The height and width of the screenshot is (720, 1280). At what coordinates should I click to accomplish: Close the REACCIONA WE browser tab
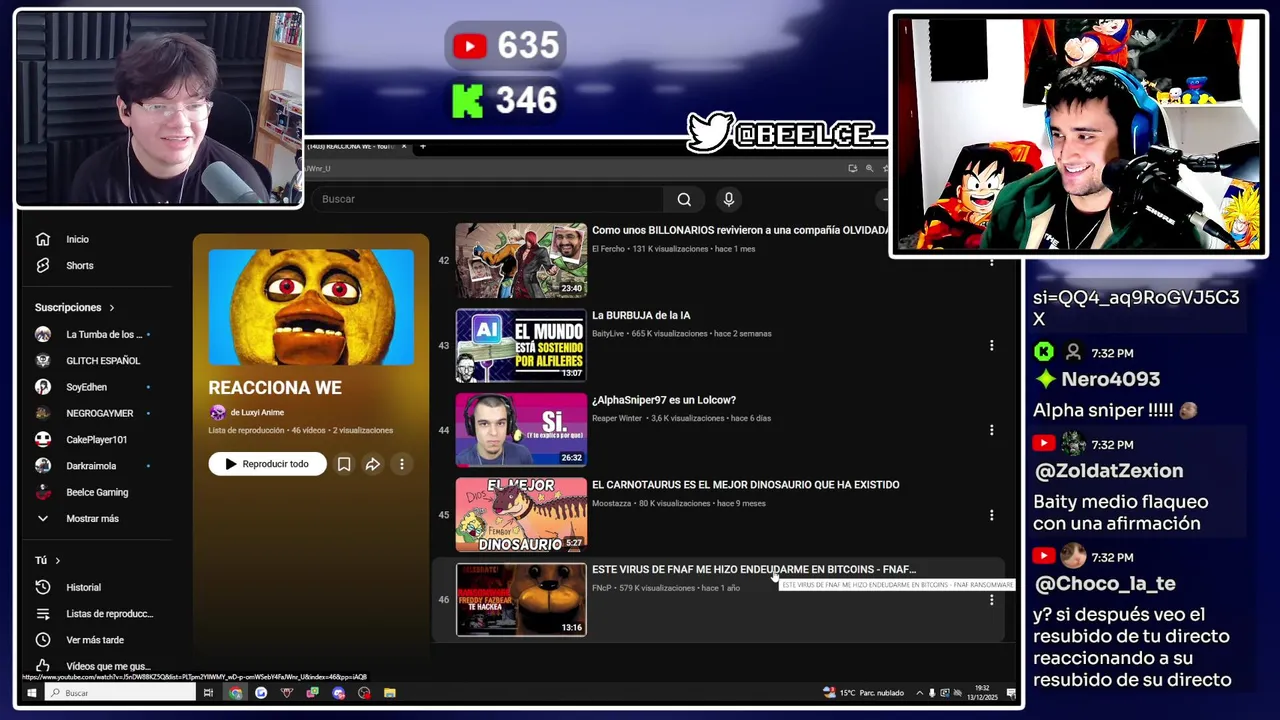click(x=404, y=146)
